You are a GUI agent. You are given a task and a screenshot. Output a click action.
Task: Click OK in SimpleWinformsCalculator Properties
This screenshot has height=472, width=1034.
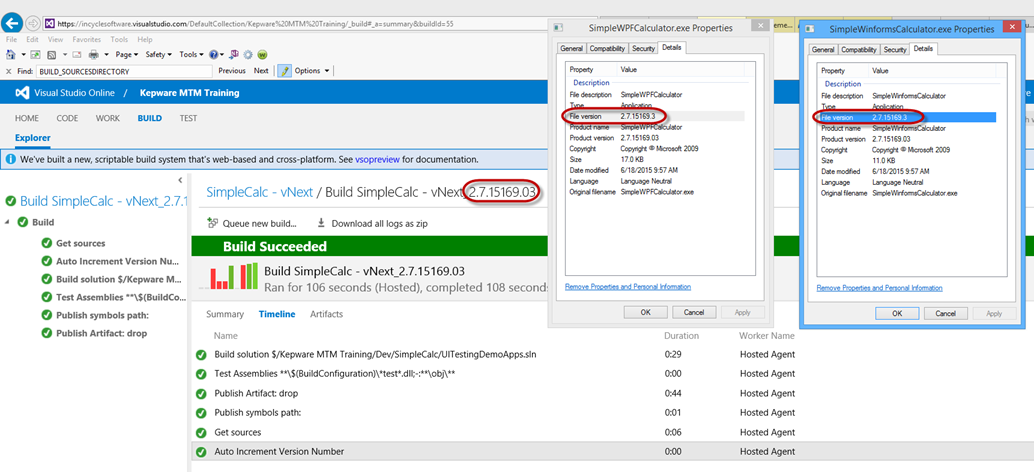[897, 314]
